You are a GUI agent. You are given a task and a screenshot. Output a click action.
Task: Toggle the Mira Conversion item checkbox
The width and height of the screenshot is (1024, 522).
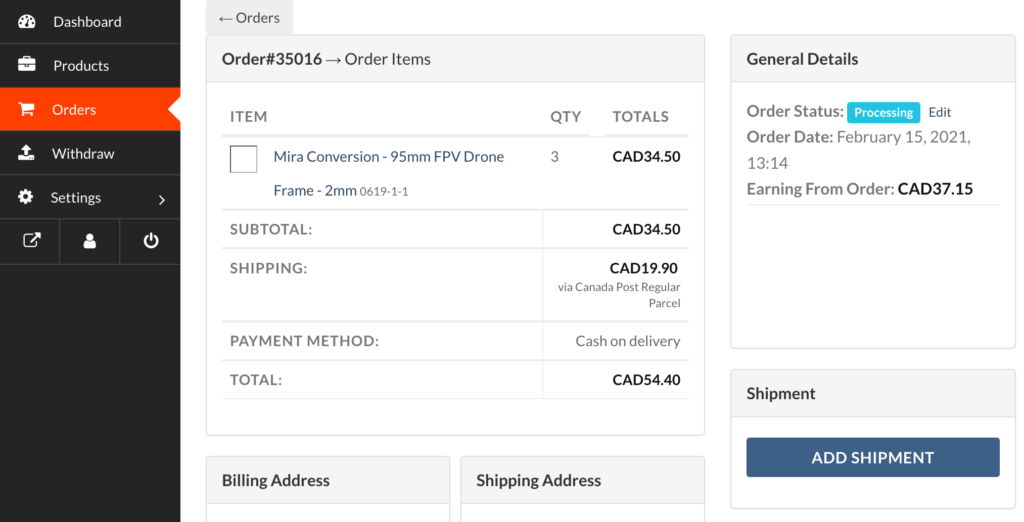pyautogui.click(x=243, y=159)
